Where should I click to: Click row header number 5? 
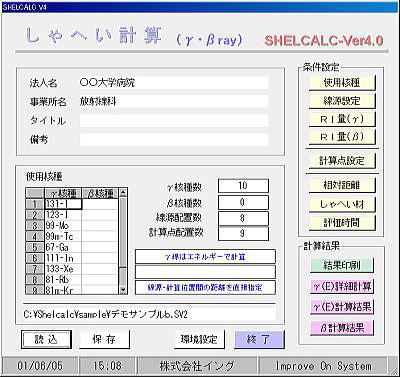click(35, 247)
